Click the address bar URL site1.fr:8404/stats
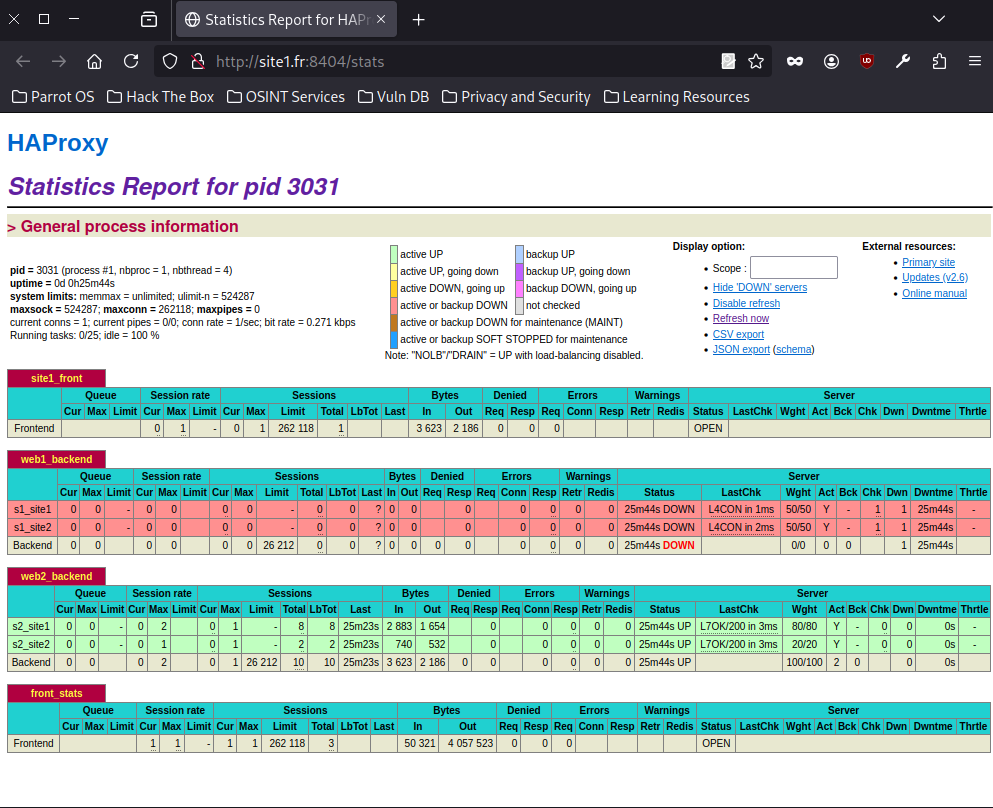Image resolution: width=993 pixels, height=808 pixels. (x=300, y=61)
